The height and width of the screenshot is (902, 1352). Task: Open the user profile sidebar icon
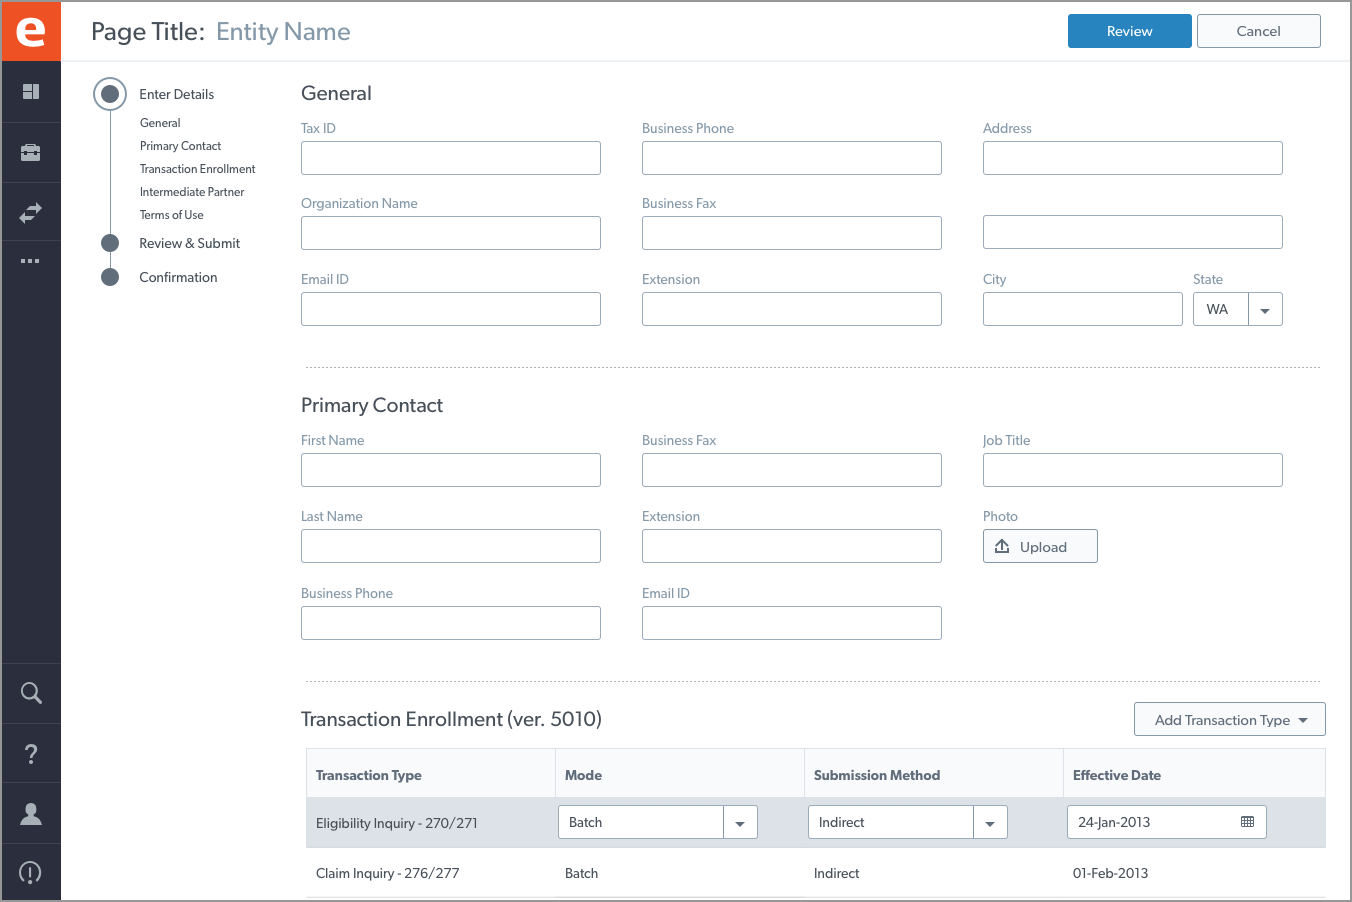click(31, 814)
